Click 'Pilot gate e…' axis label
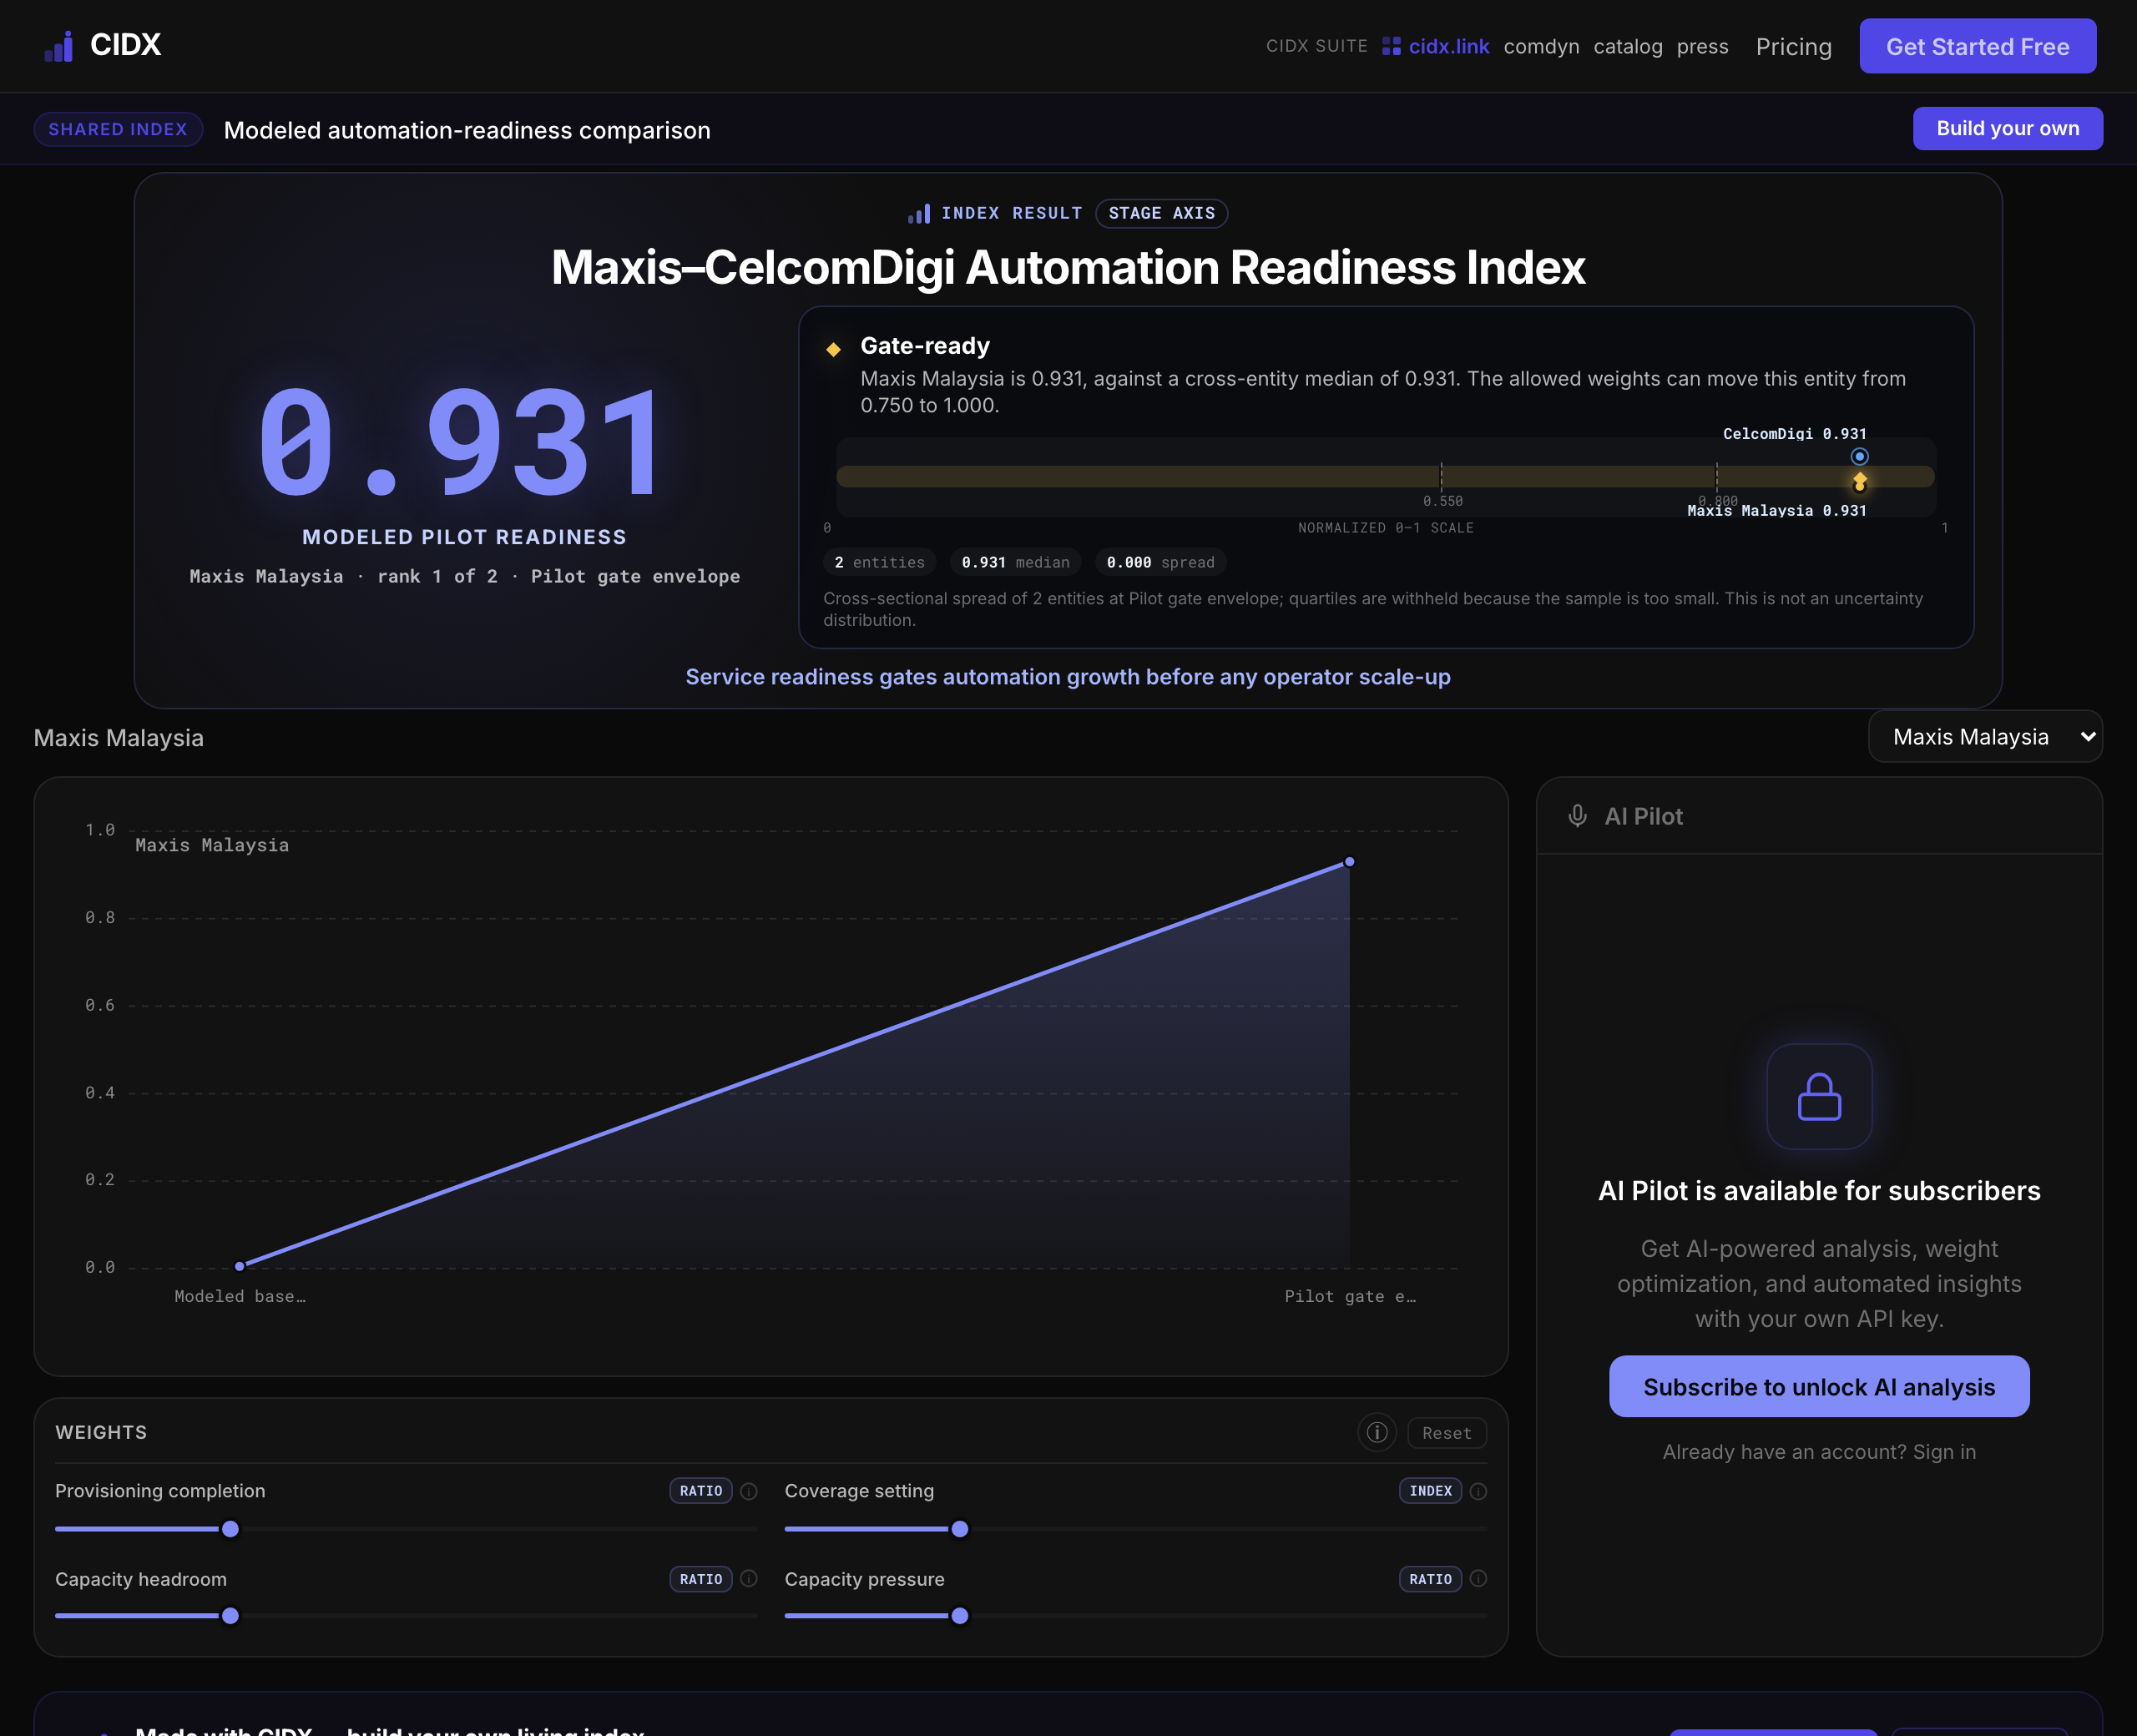Image resolution: width=2137 pixels, height=1736 pixels. [x=1350, y=1296]
